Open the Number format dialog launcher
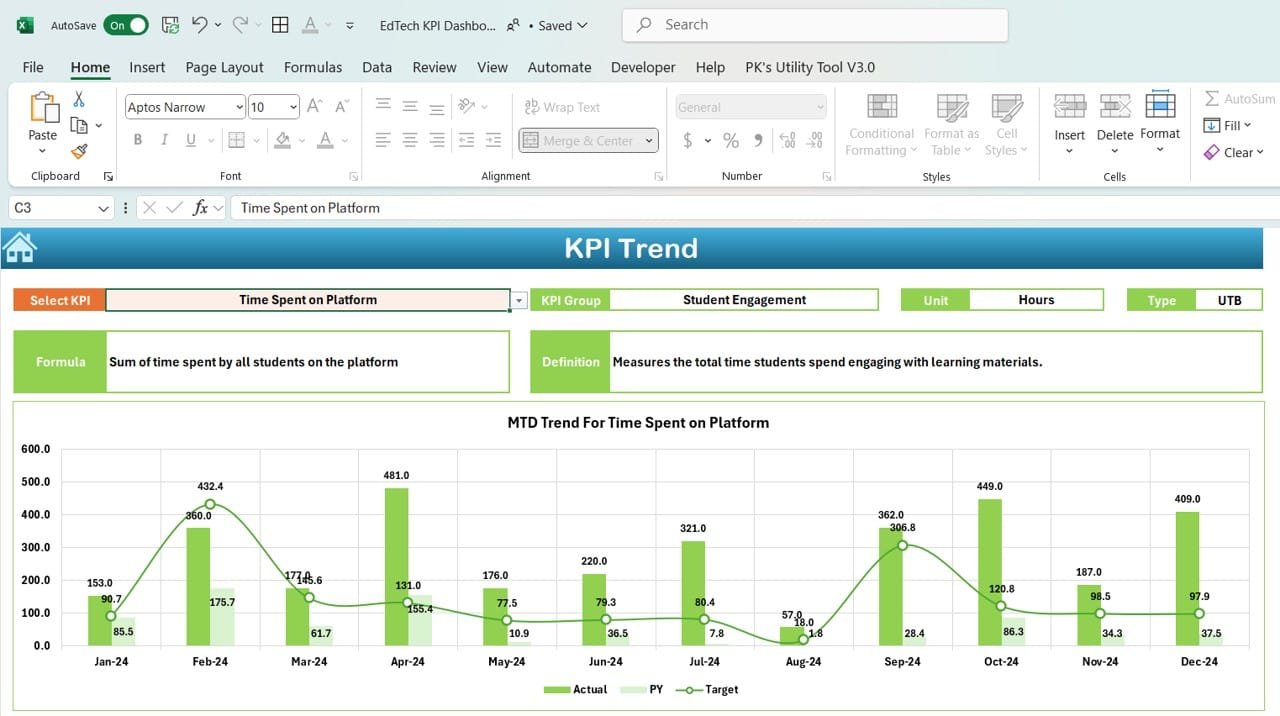The image size is (1280, 716). click(826, 176)
